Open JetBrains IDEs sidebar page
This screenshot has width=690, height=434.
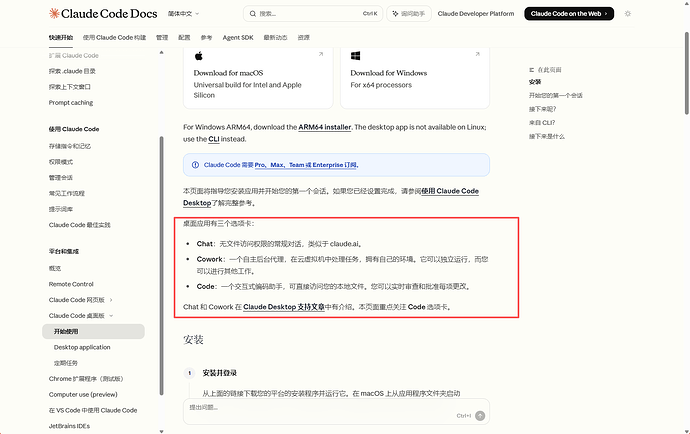(x=69, y=426)
